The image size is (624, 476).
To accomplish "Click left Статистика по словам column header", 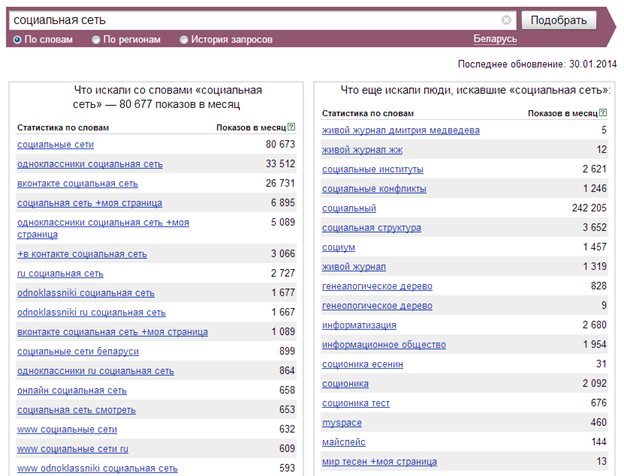I will pyautogui.click(x=63, y=128).
